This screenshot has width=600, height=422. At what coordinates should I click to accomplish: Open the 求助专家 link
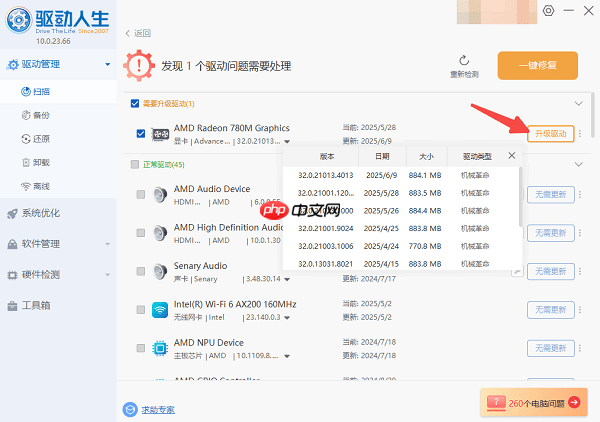pyautogui.click(x=158, y=410)
